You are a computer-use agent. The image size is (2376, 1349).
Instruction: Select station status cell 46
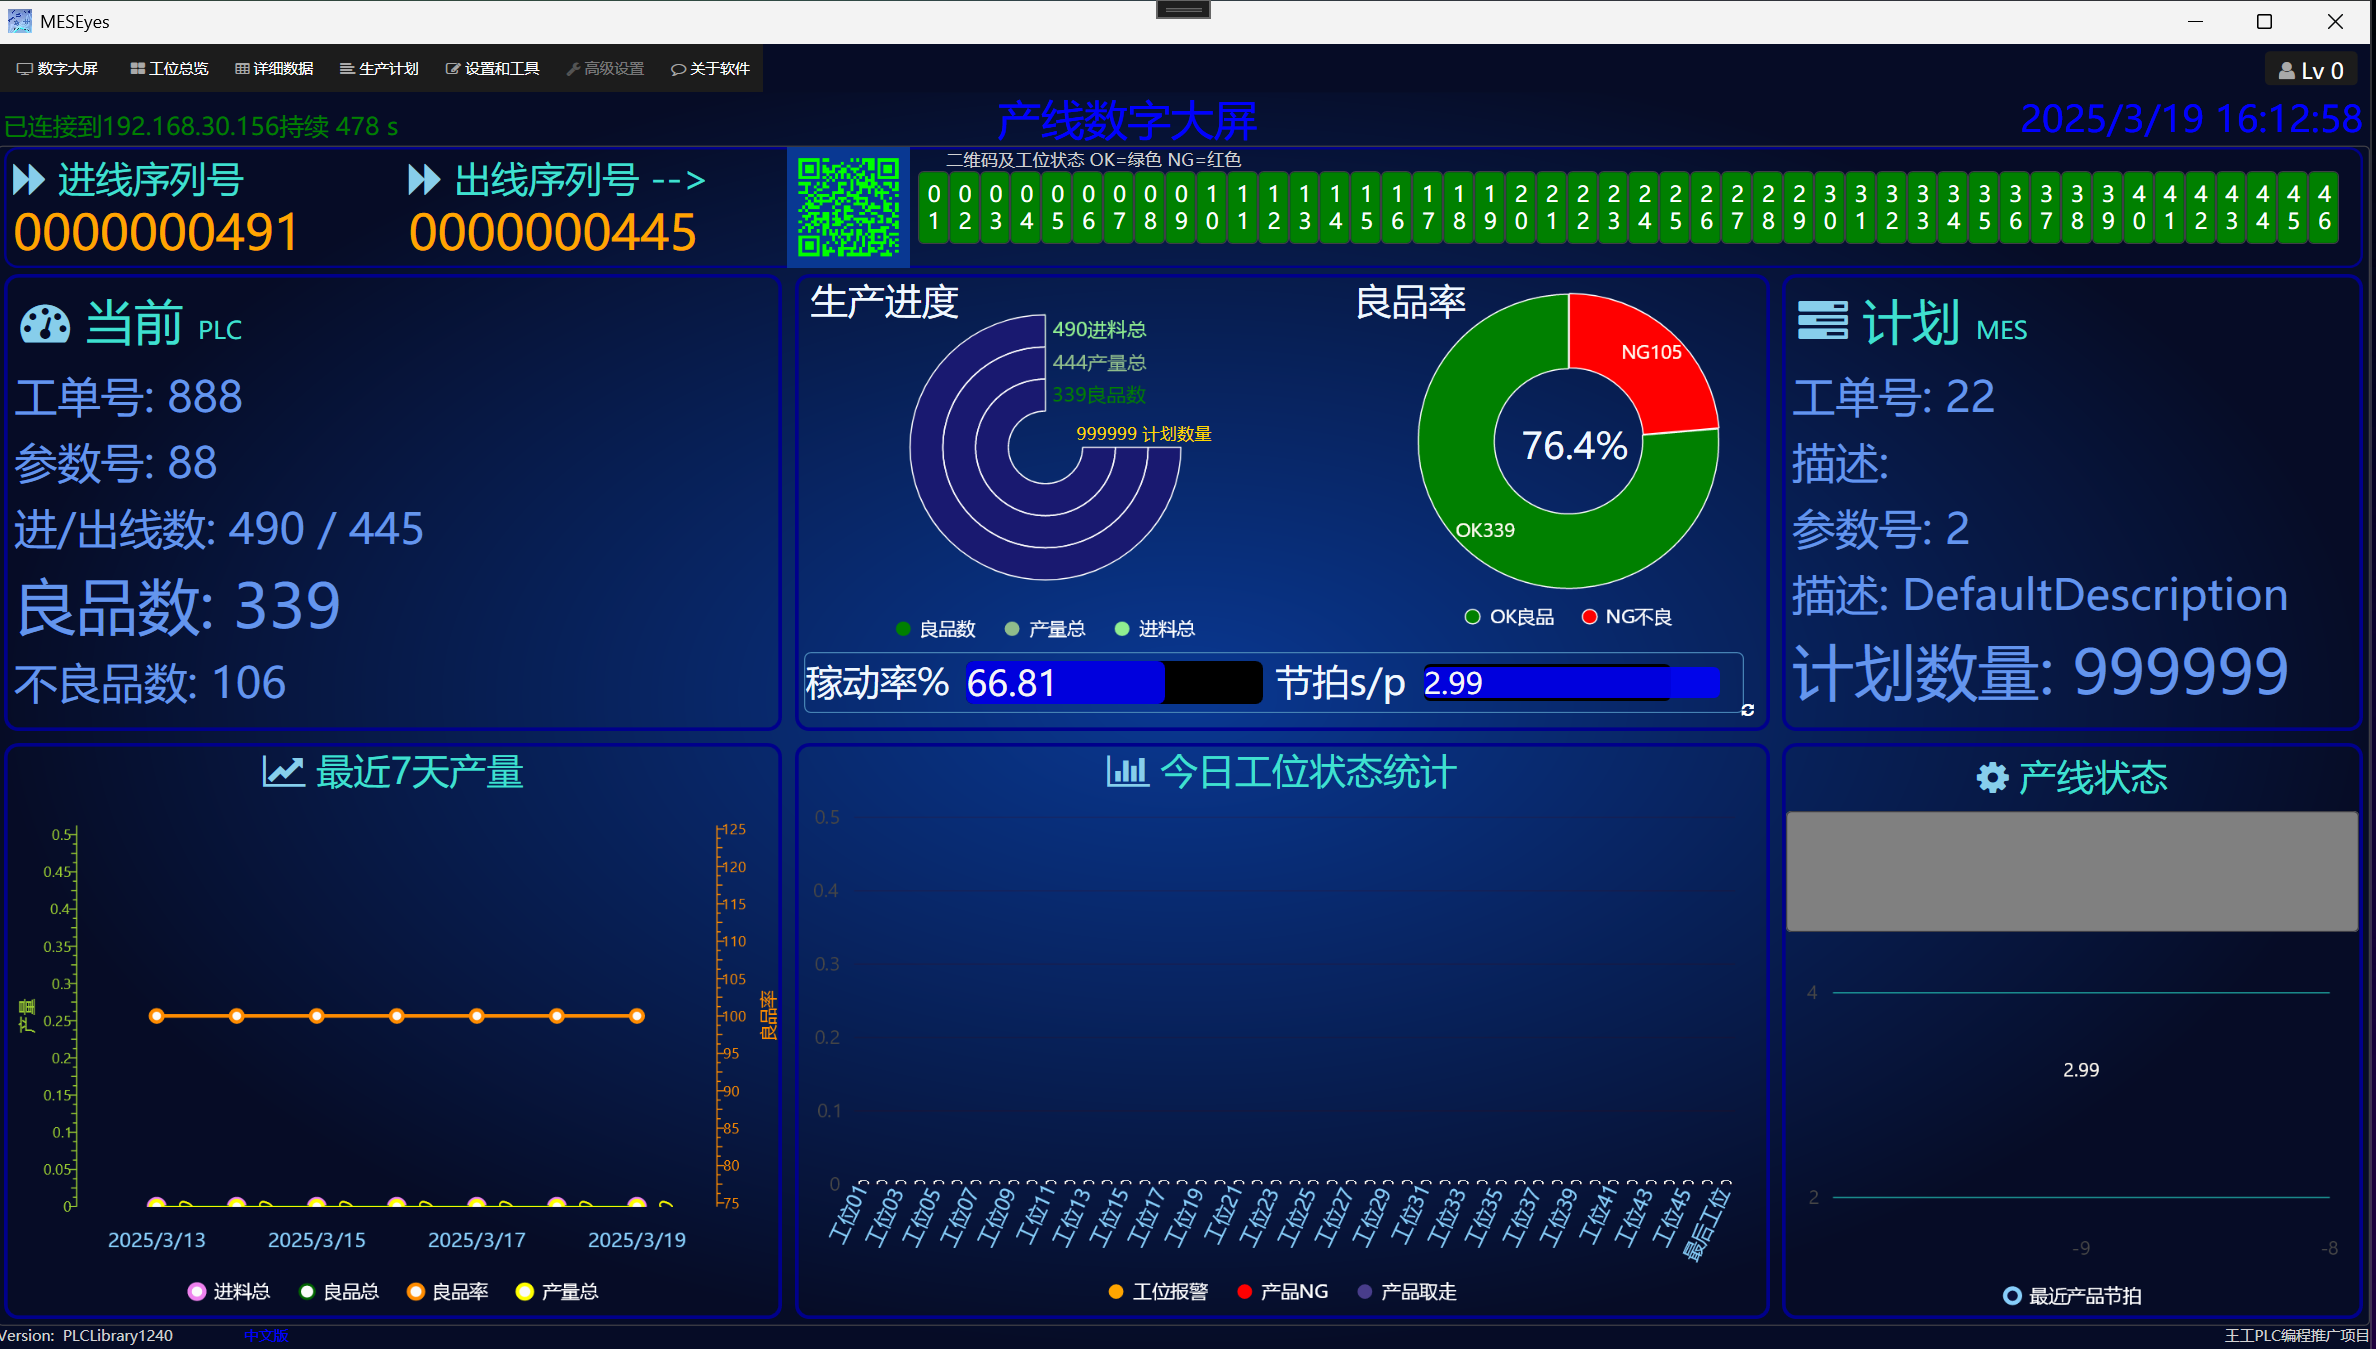point(2325,208)
